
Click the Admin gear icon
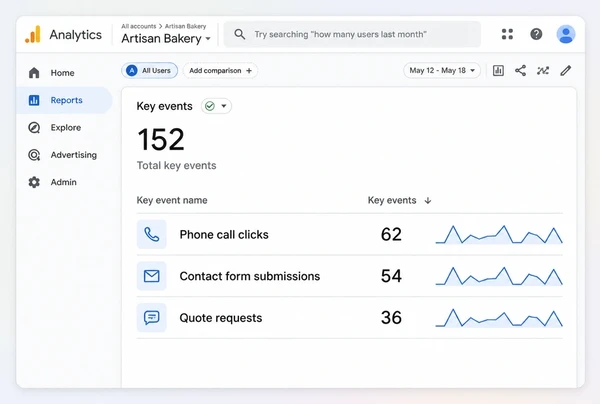(34, 182)
